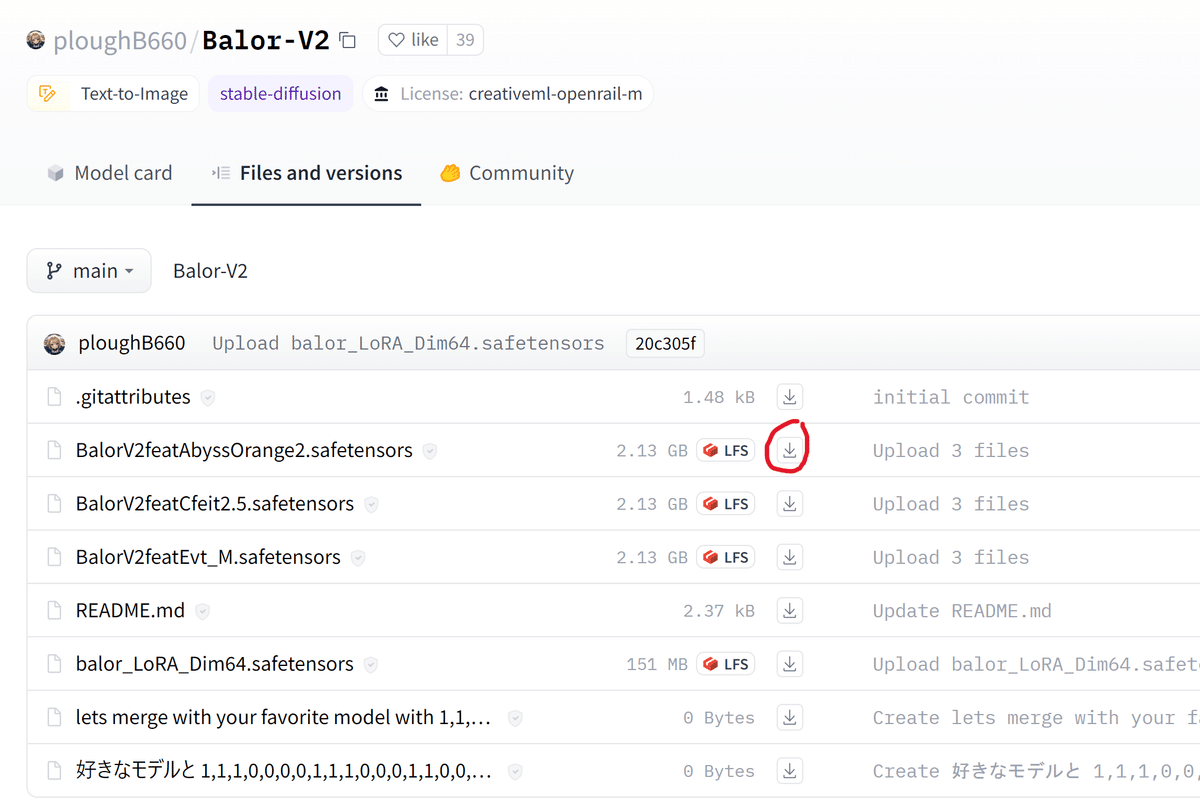Image resolution: width=1200 pixels, height=806 pixels.
Task: Click the LFS badge for balor_LoRA_Dim64
Action: (x=726, y=664)
